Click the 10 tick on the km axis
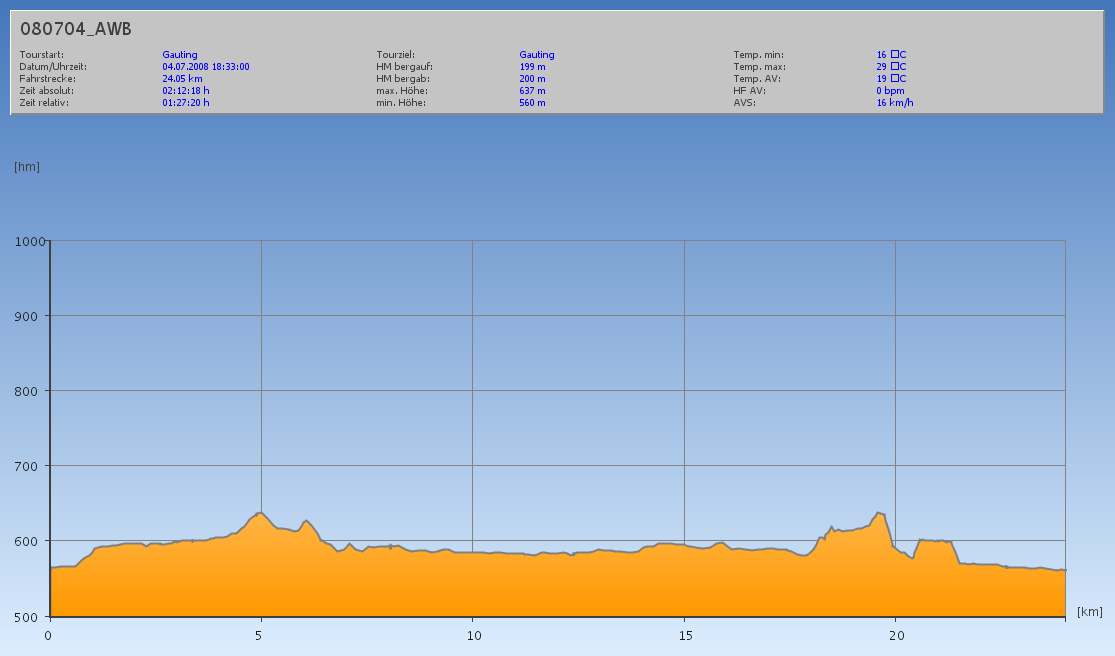 pyautogui.click(x=474, y=636)
